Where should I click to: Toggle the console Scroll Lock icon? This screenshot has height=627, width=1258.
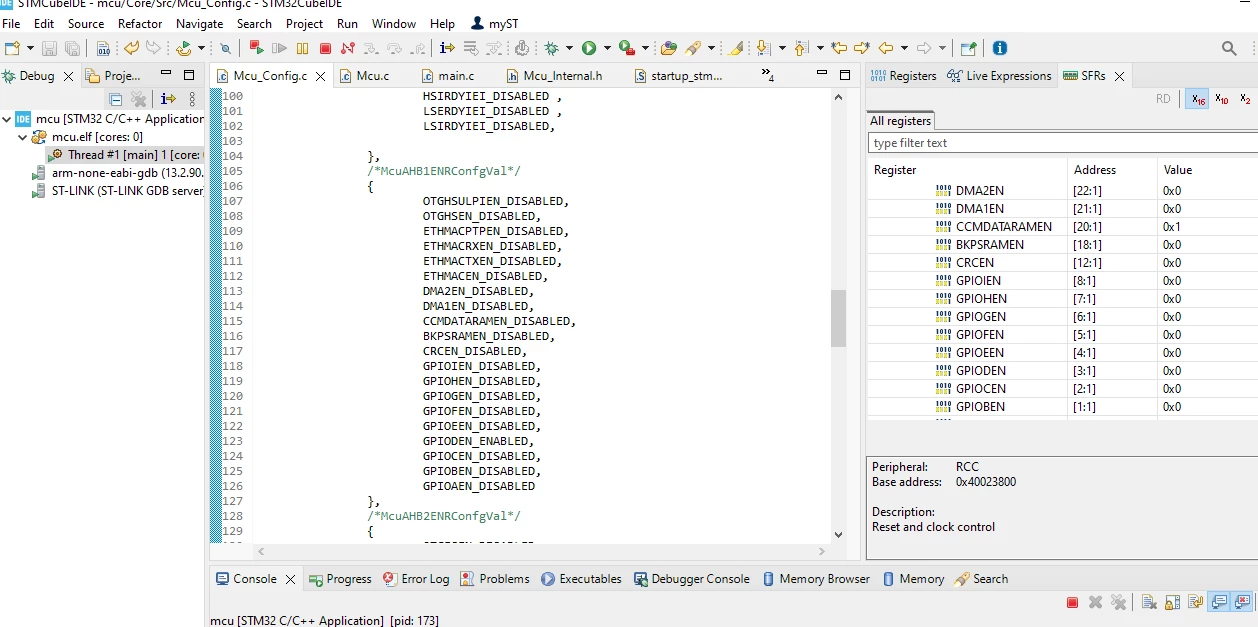[x=1172, y=602]
